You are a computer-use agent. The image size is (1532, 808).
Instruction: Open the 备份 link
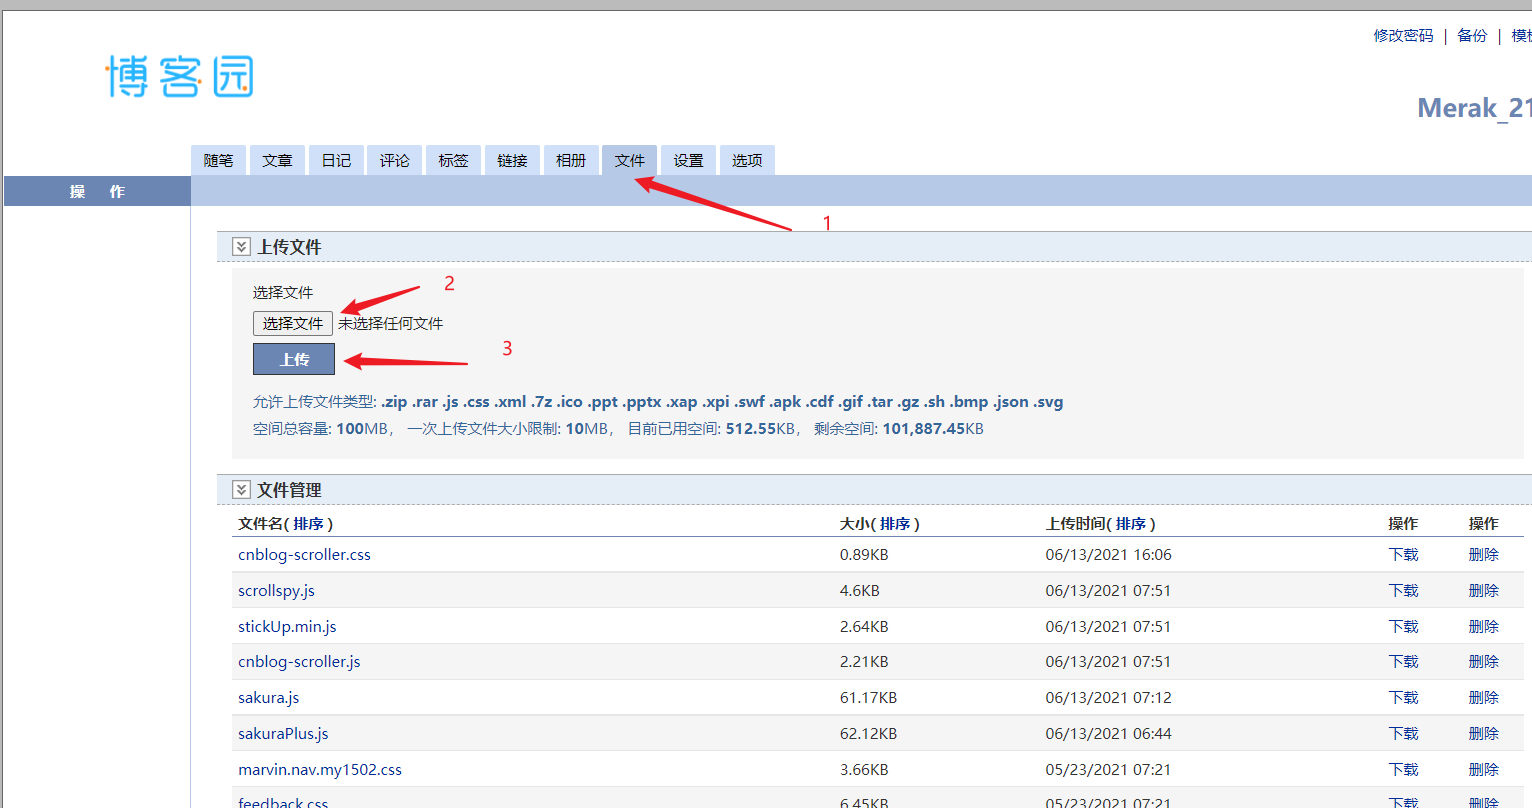(x=1472, y=35)
